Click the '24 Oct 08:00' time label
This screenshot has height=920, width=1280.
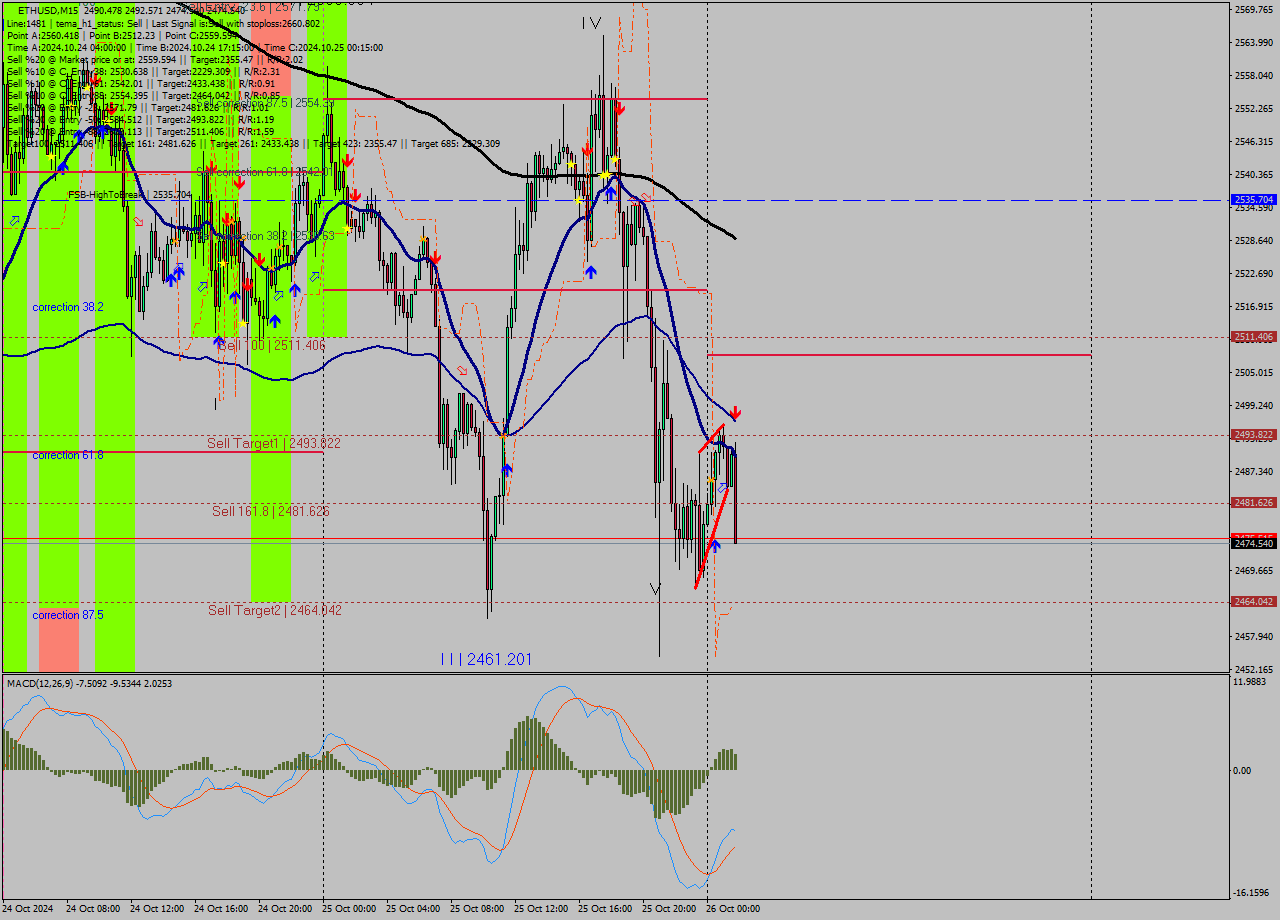coord(93,909)
